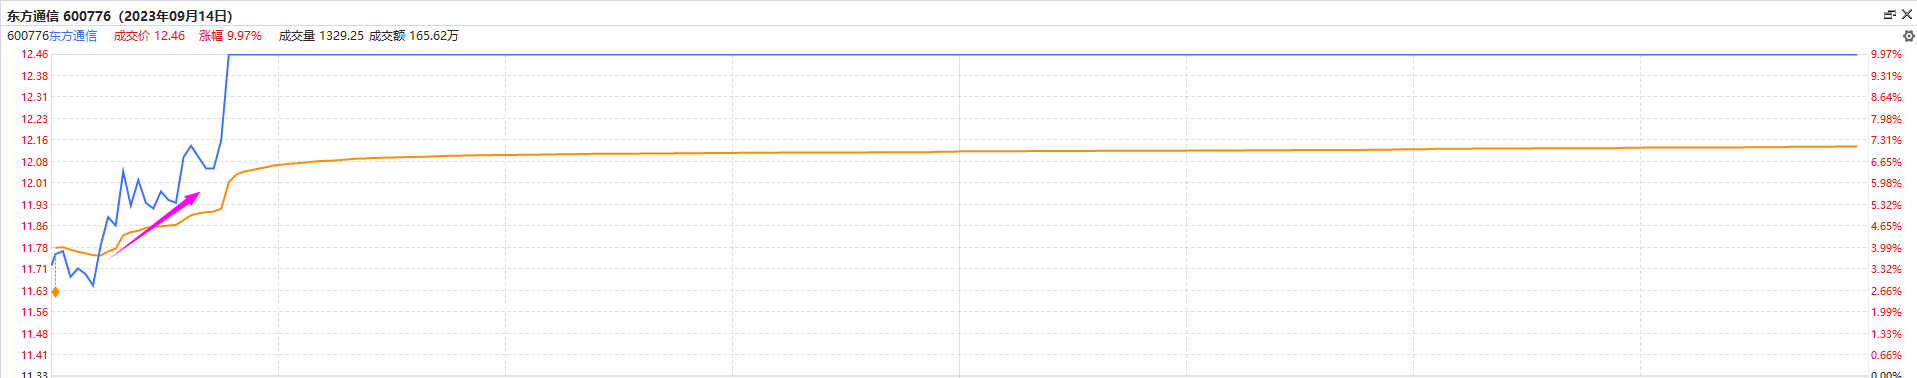Click the 600776 stock code text
The width and height of the screenshot is (1917, 378).
(x=28, y=36)
